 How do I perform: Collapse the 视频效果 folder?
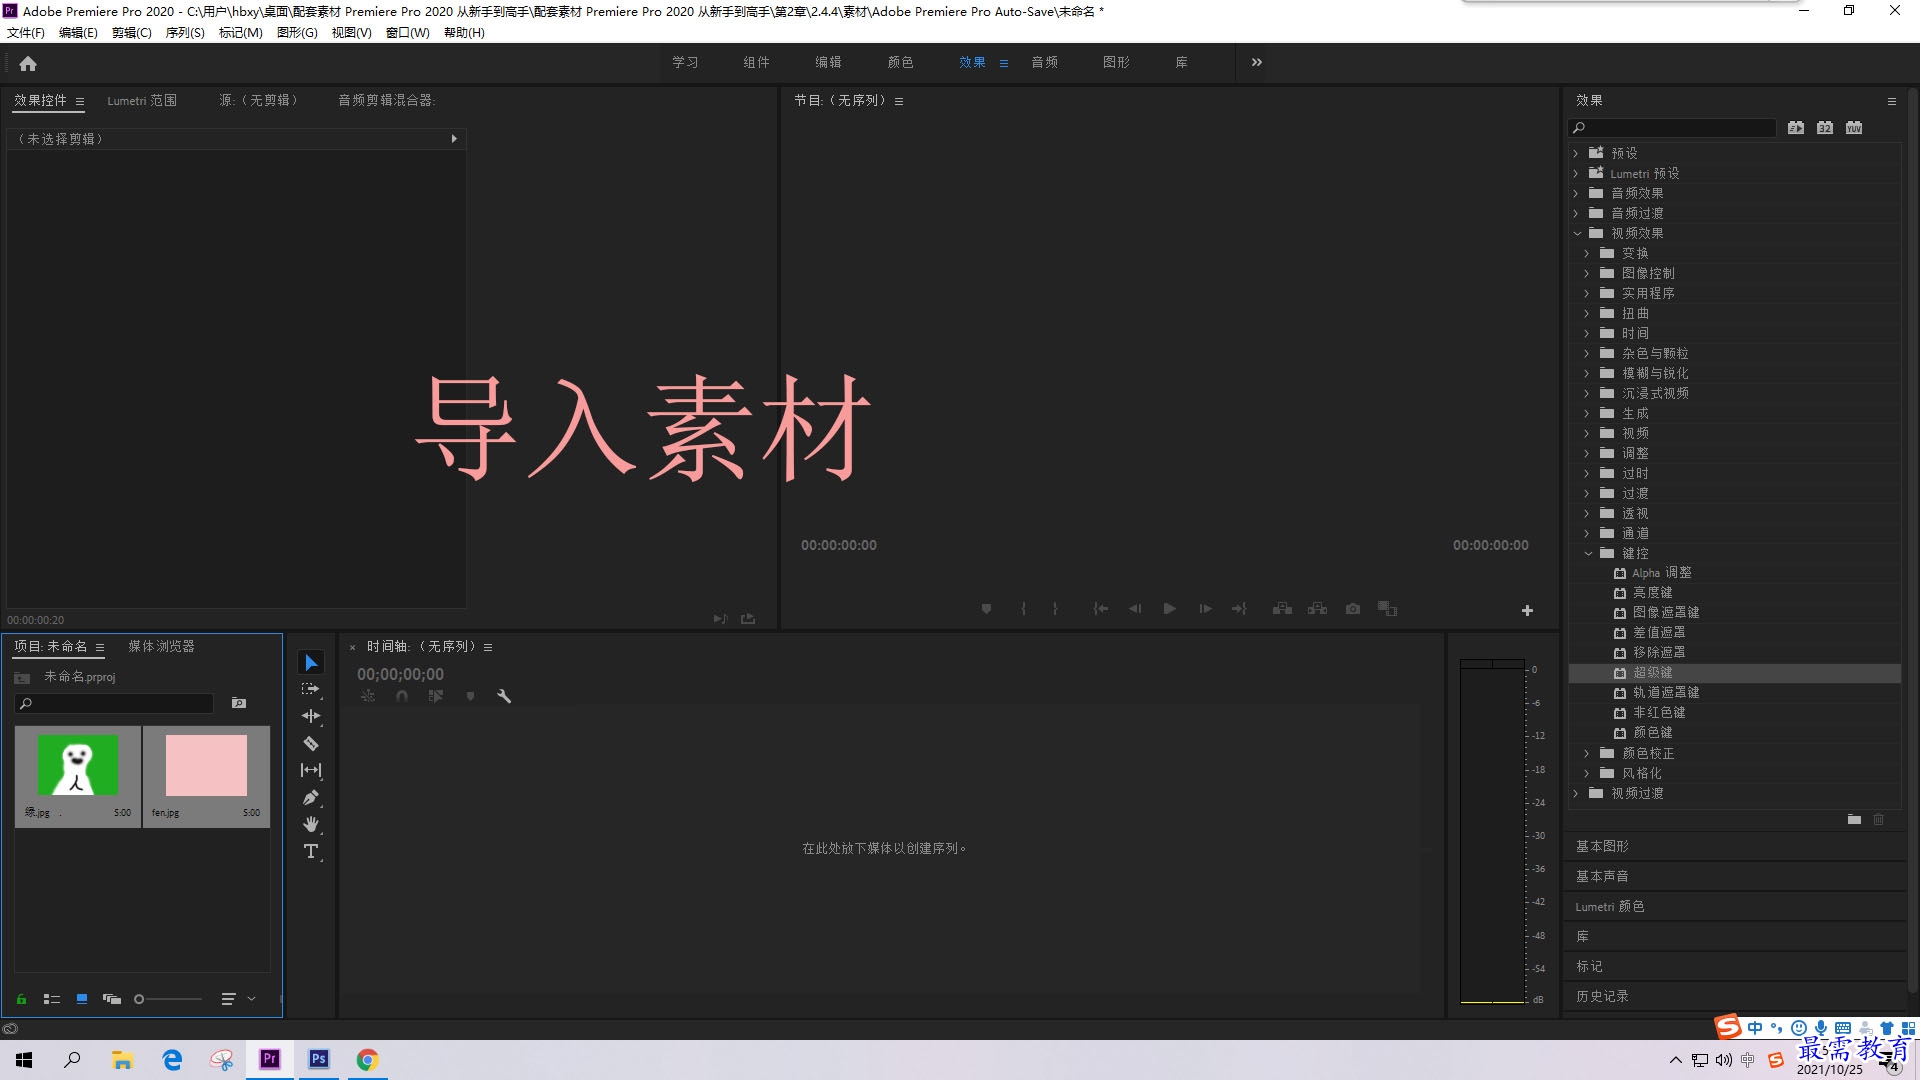pyautogui.click(x=1577, y=233)
